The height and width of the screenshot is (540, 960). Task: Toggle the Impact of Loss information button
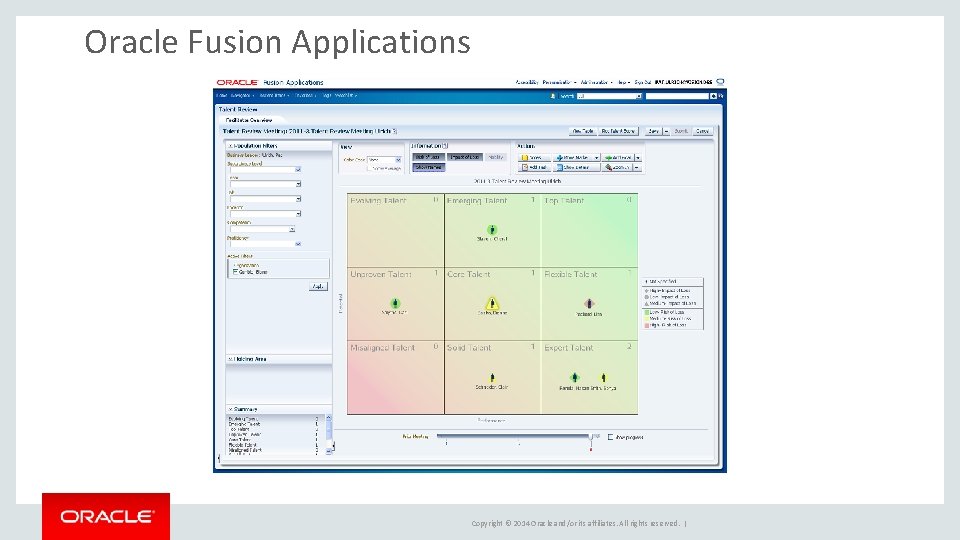(465, 157)
